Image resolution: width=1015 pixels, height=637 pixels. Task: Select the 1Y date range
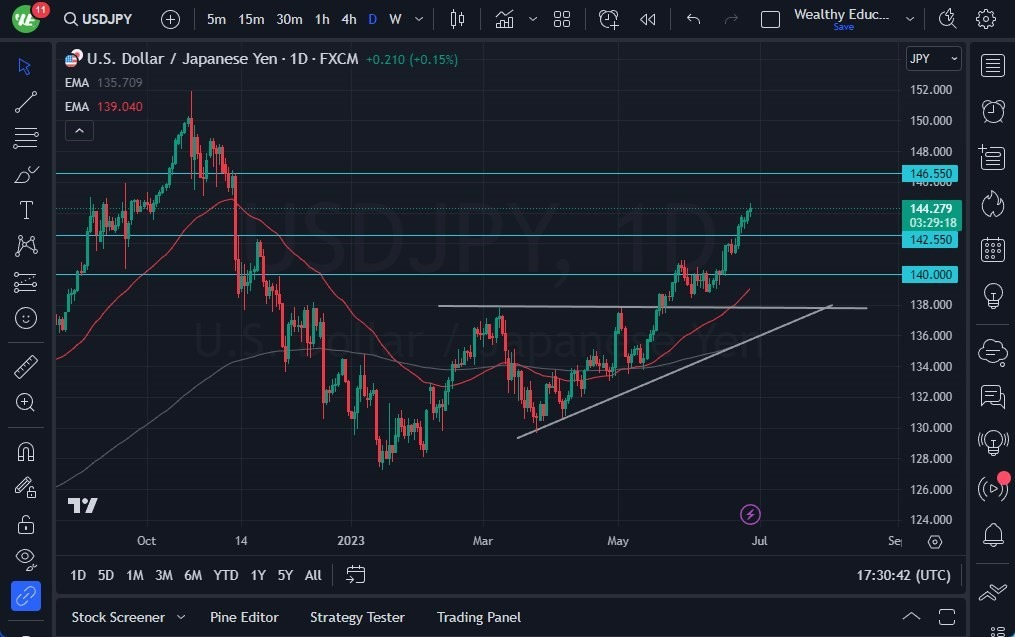click(x=257, y=575)
